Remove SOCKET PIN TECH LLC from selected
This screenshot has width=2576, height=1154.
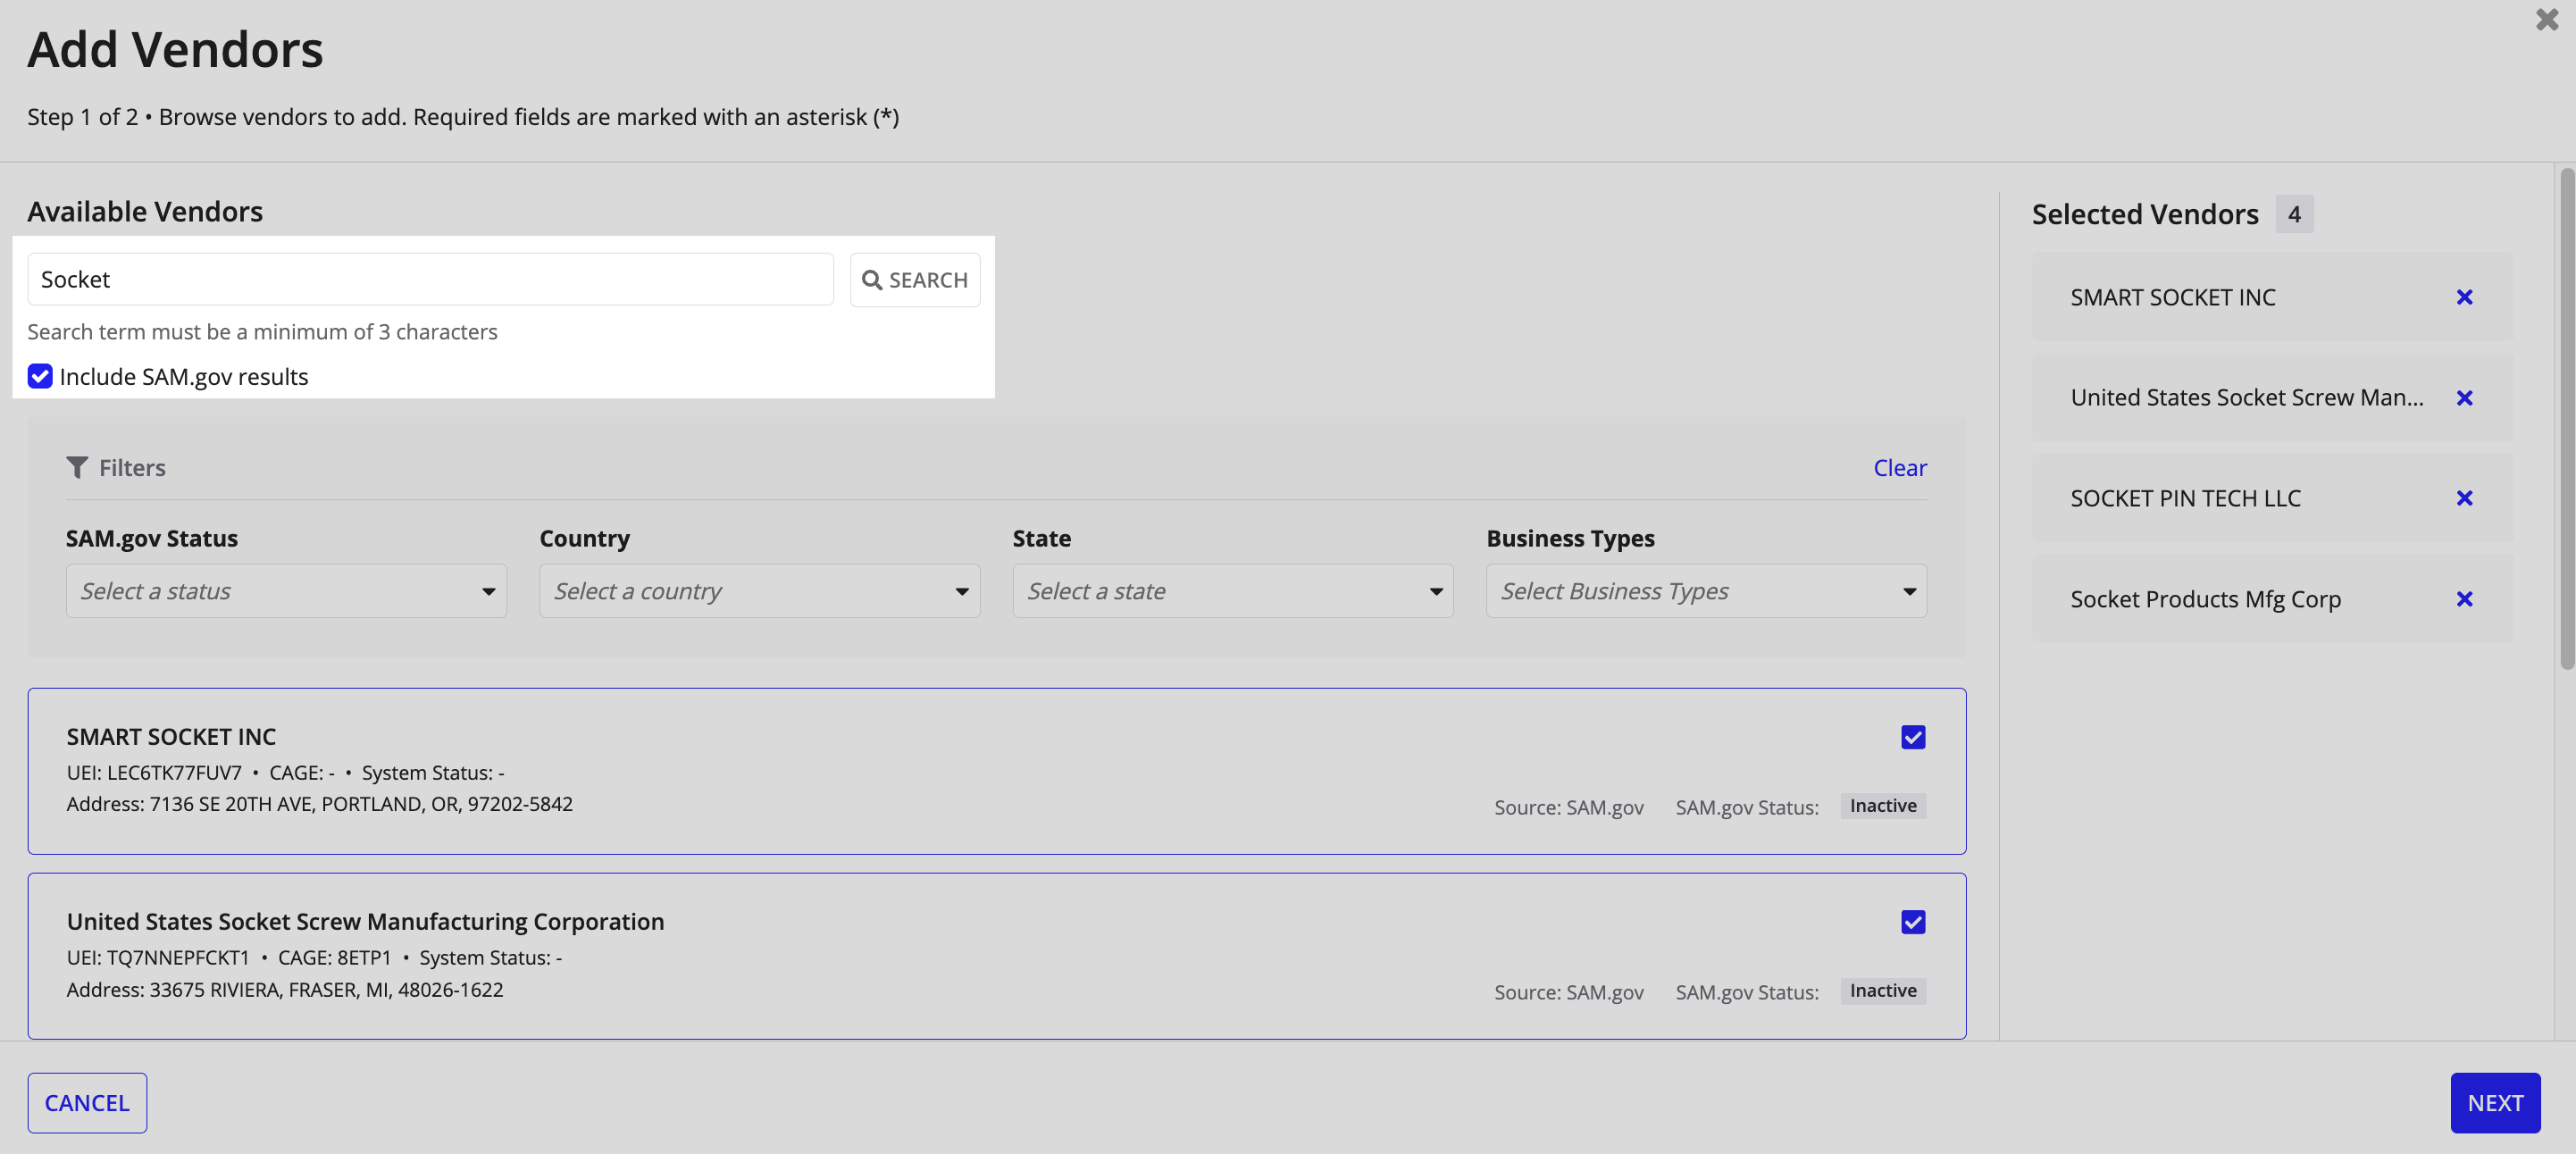(2464, 498)
